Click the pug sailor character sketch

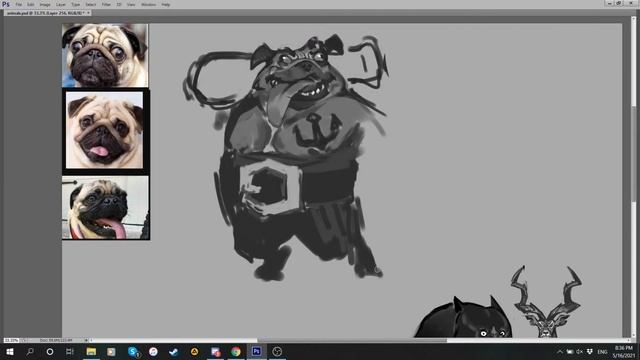click(x=286, y=157)
